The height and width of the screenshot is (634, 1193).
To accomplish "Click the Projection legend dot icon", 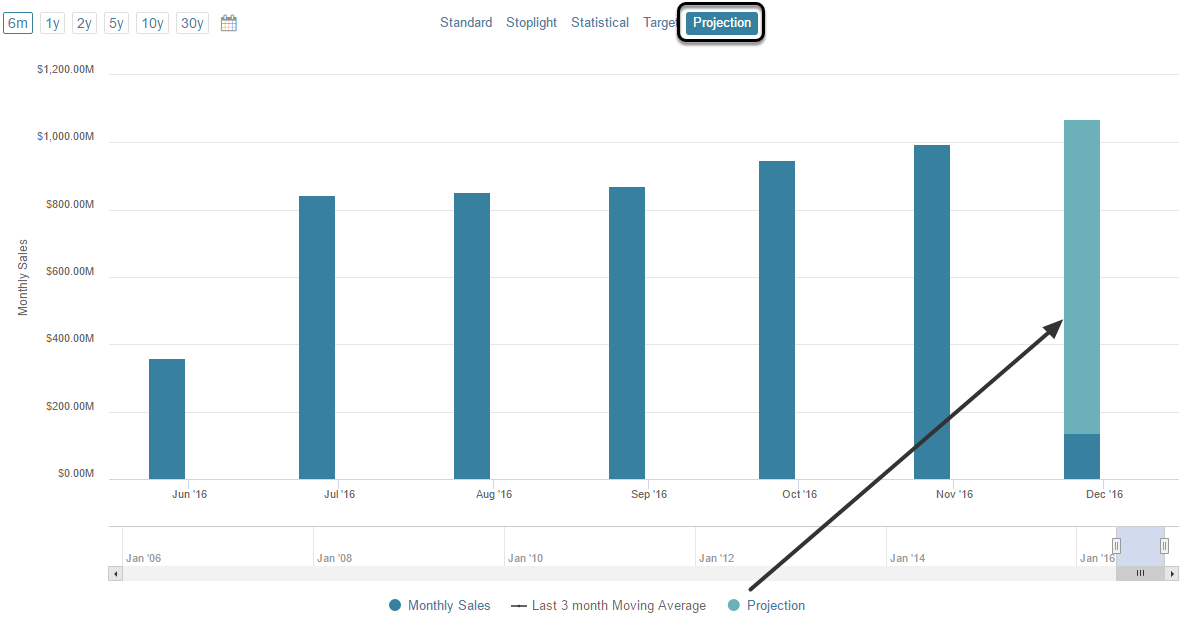I will click(x=732, y=605).
